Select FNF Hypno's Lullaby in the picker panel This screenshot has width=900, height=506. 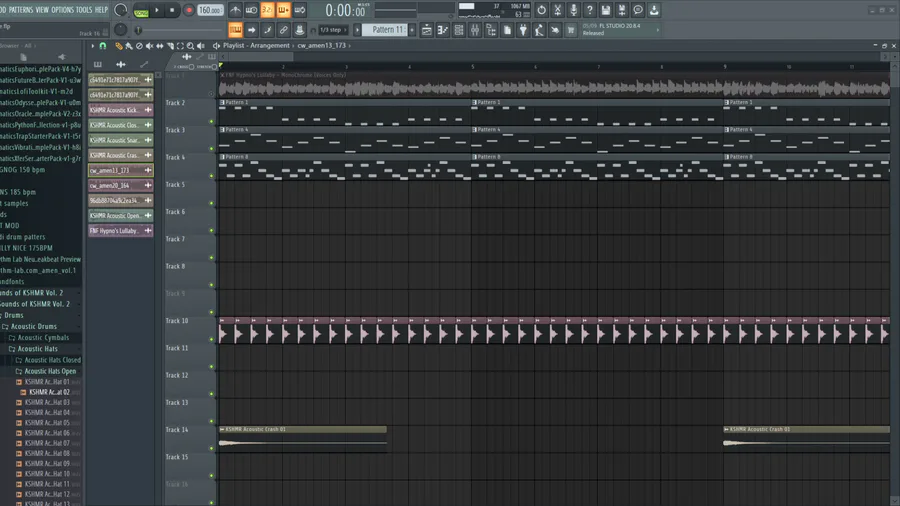click(121, 231)
